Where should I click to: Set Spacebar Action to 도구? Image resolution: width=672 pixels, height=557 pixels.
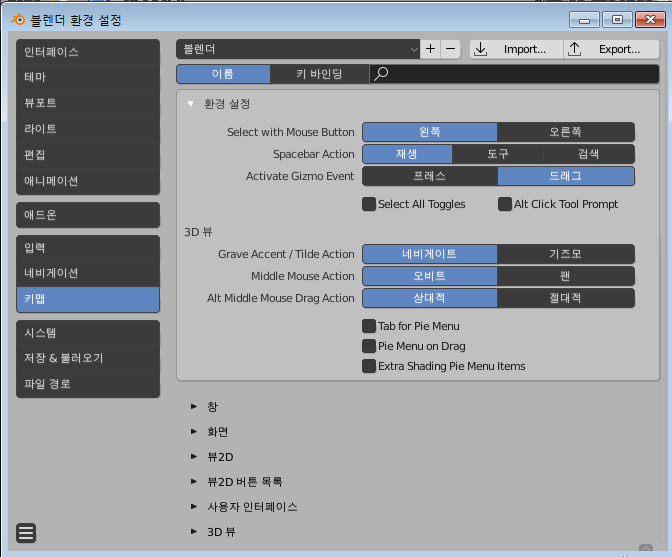498,154
